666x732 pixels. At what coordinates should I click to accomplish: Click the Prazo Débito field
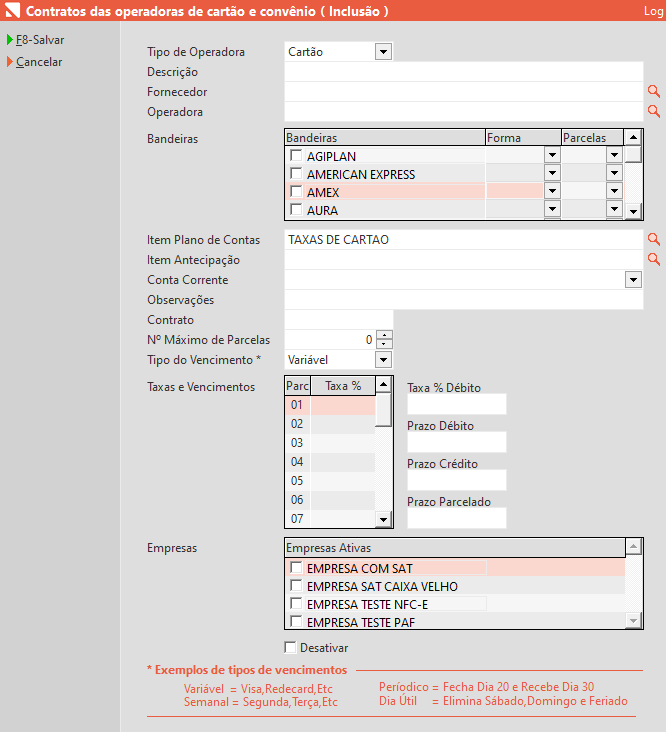(456, 442)
